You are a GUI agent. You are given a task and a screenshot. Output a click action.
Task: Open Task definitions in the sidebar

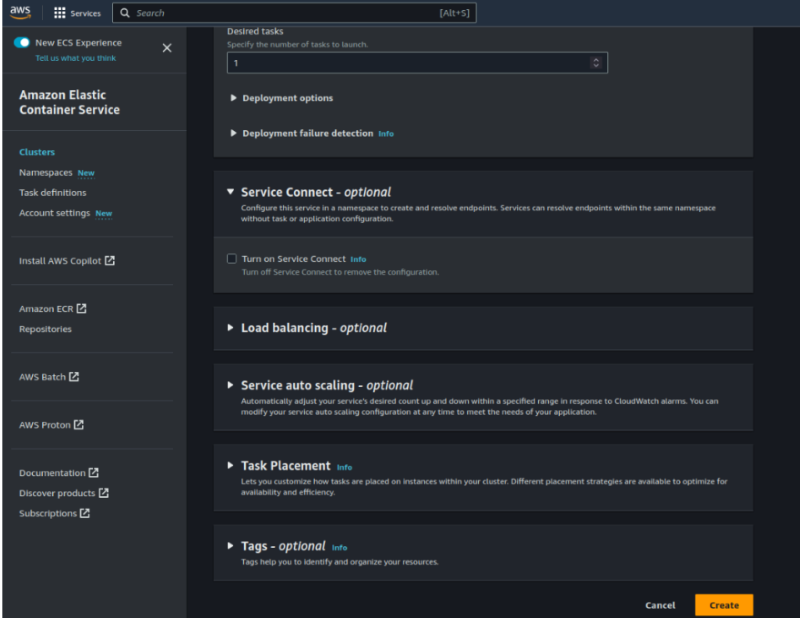52,193
